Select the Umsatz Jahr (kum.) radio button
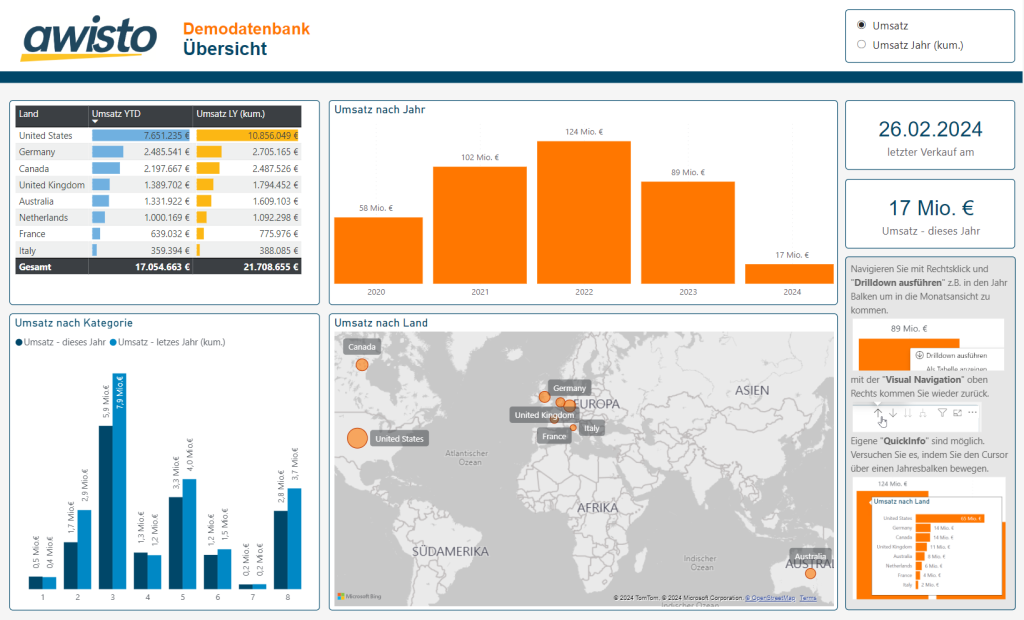Viewport: 1024px width, 620px height. coord(864,42)
